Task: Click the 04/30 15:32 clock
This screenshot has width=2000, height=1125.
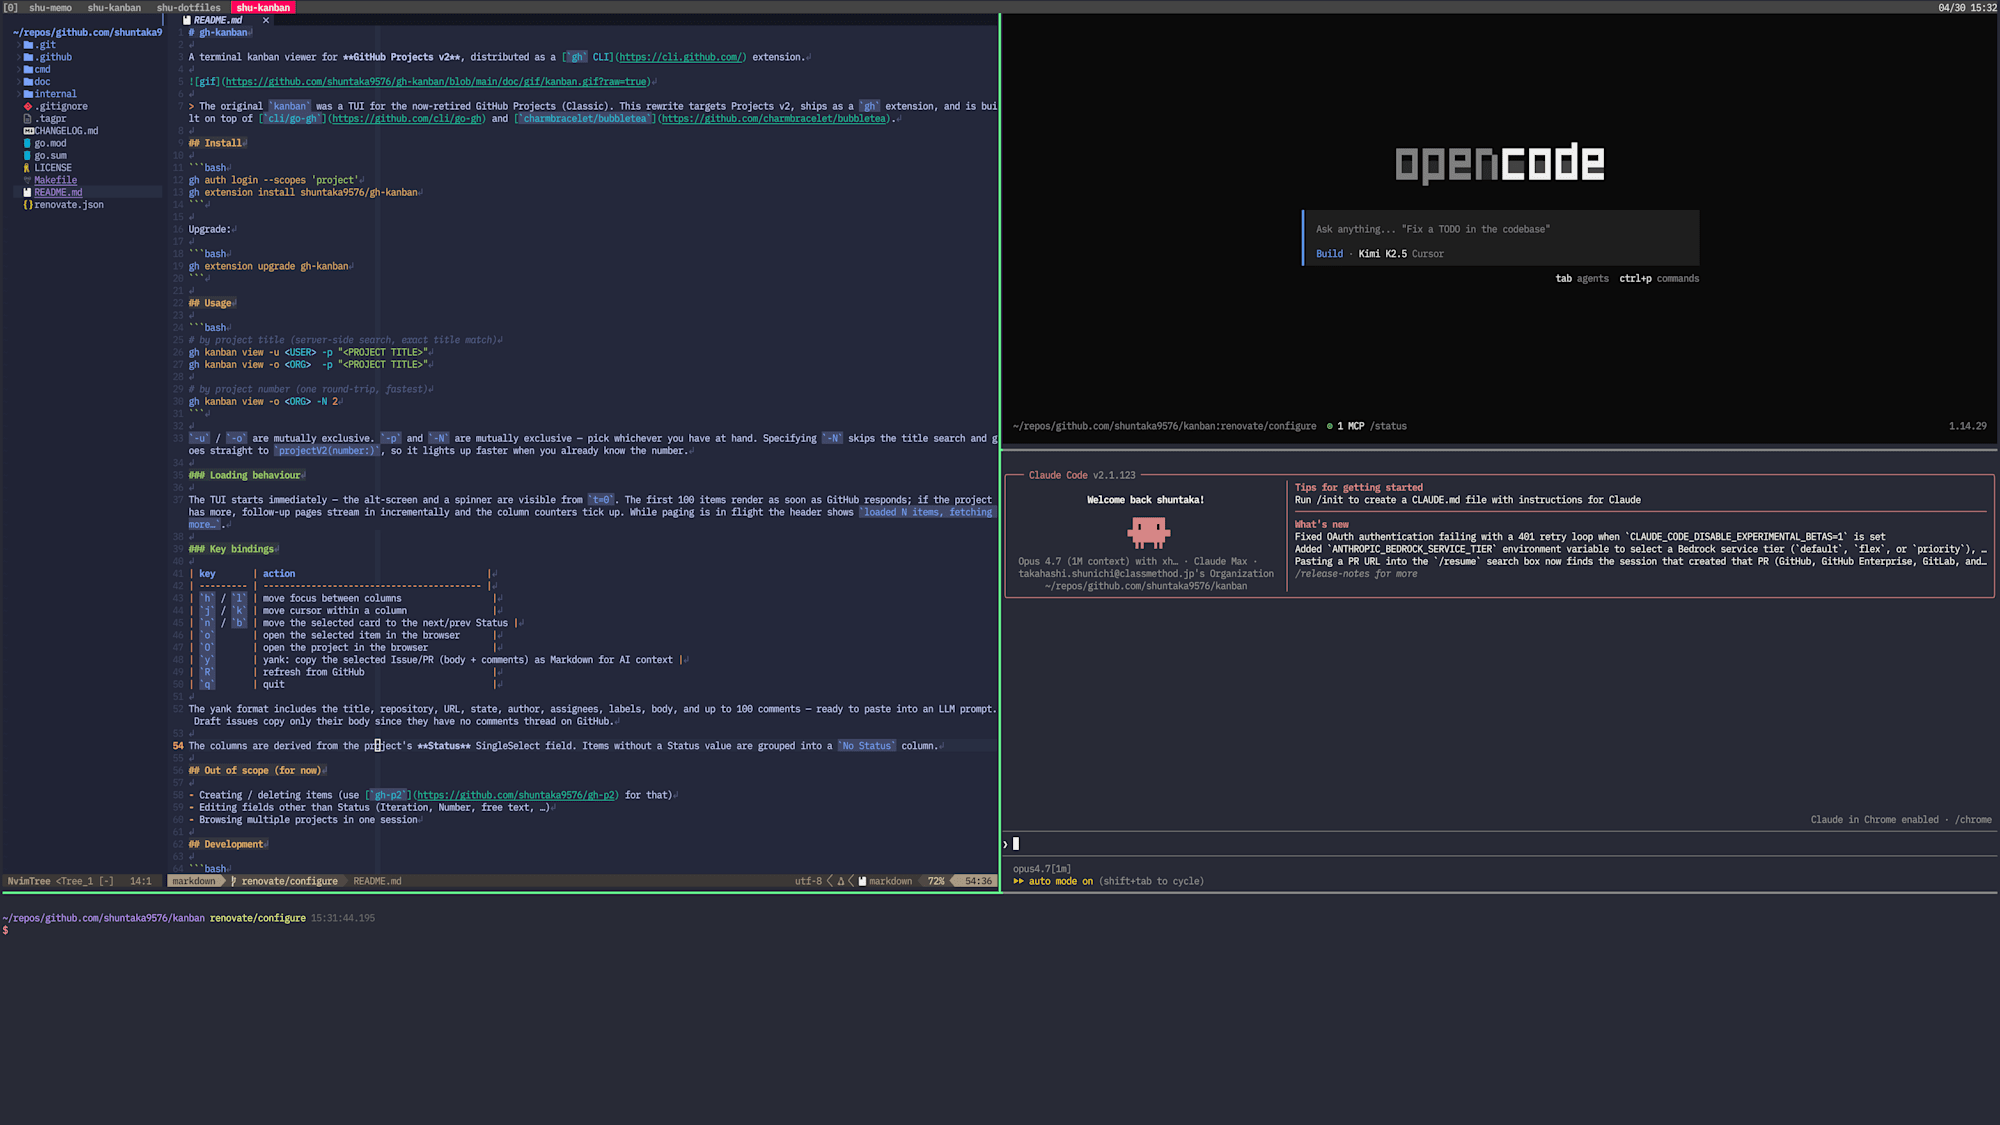Action: [1967, 7]
